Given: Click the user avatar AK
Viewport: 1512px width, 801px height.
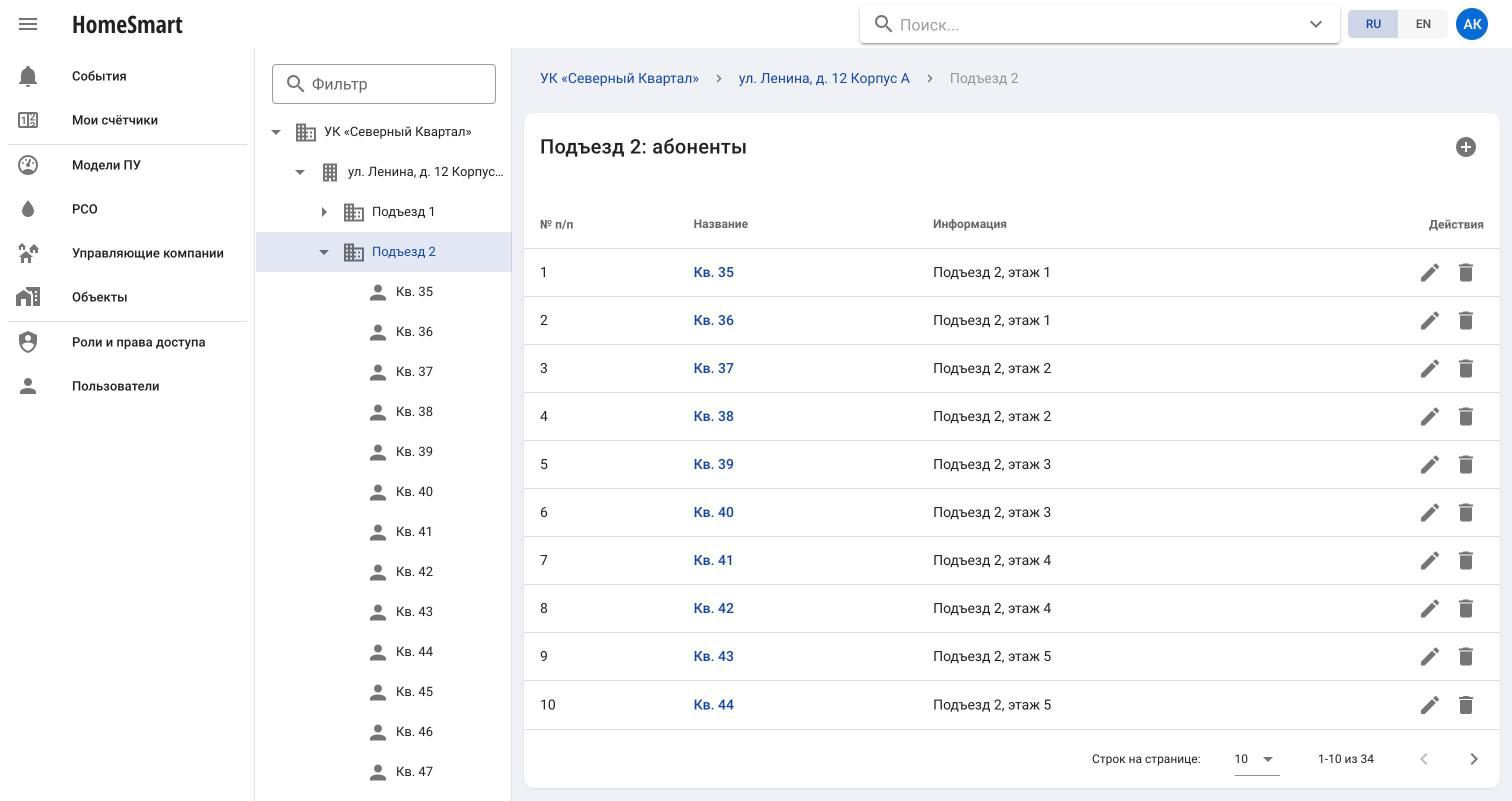Looking at the screenshot, I should pyautogui.click(x=1472, y=24).
